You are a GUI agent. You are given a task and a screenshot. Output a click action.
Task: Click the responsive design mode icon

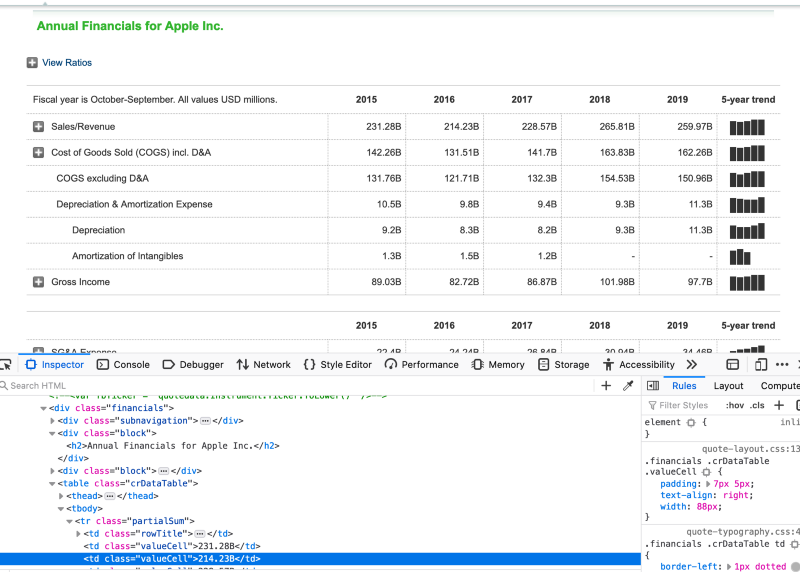(760, 365)
